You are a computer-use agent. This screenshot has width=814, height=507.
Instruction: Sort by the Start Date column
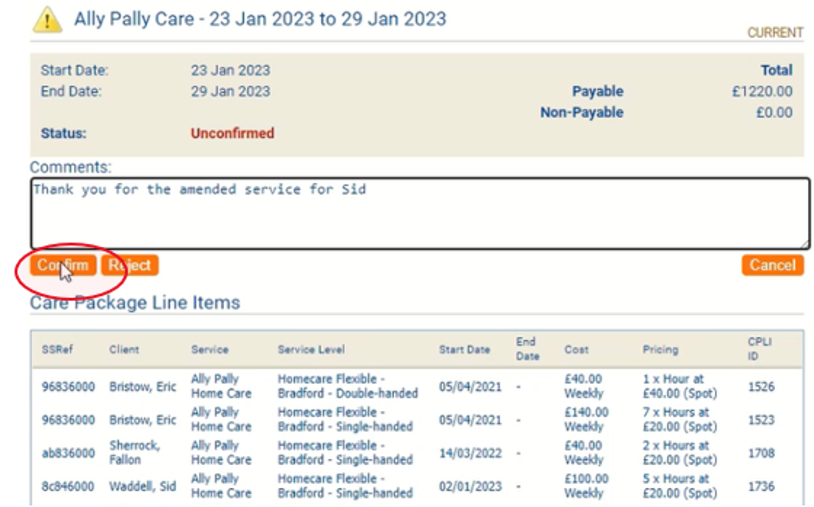click(464, 350)
